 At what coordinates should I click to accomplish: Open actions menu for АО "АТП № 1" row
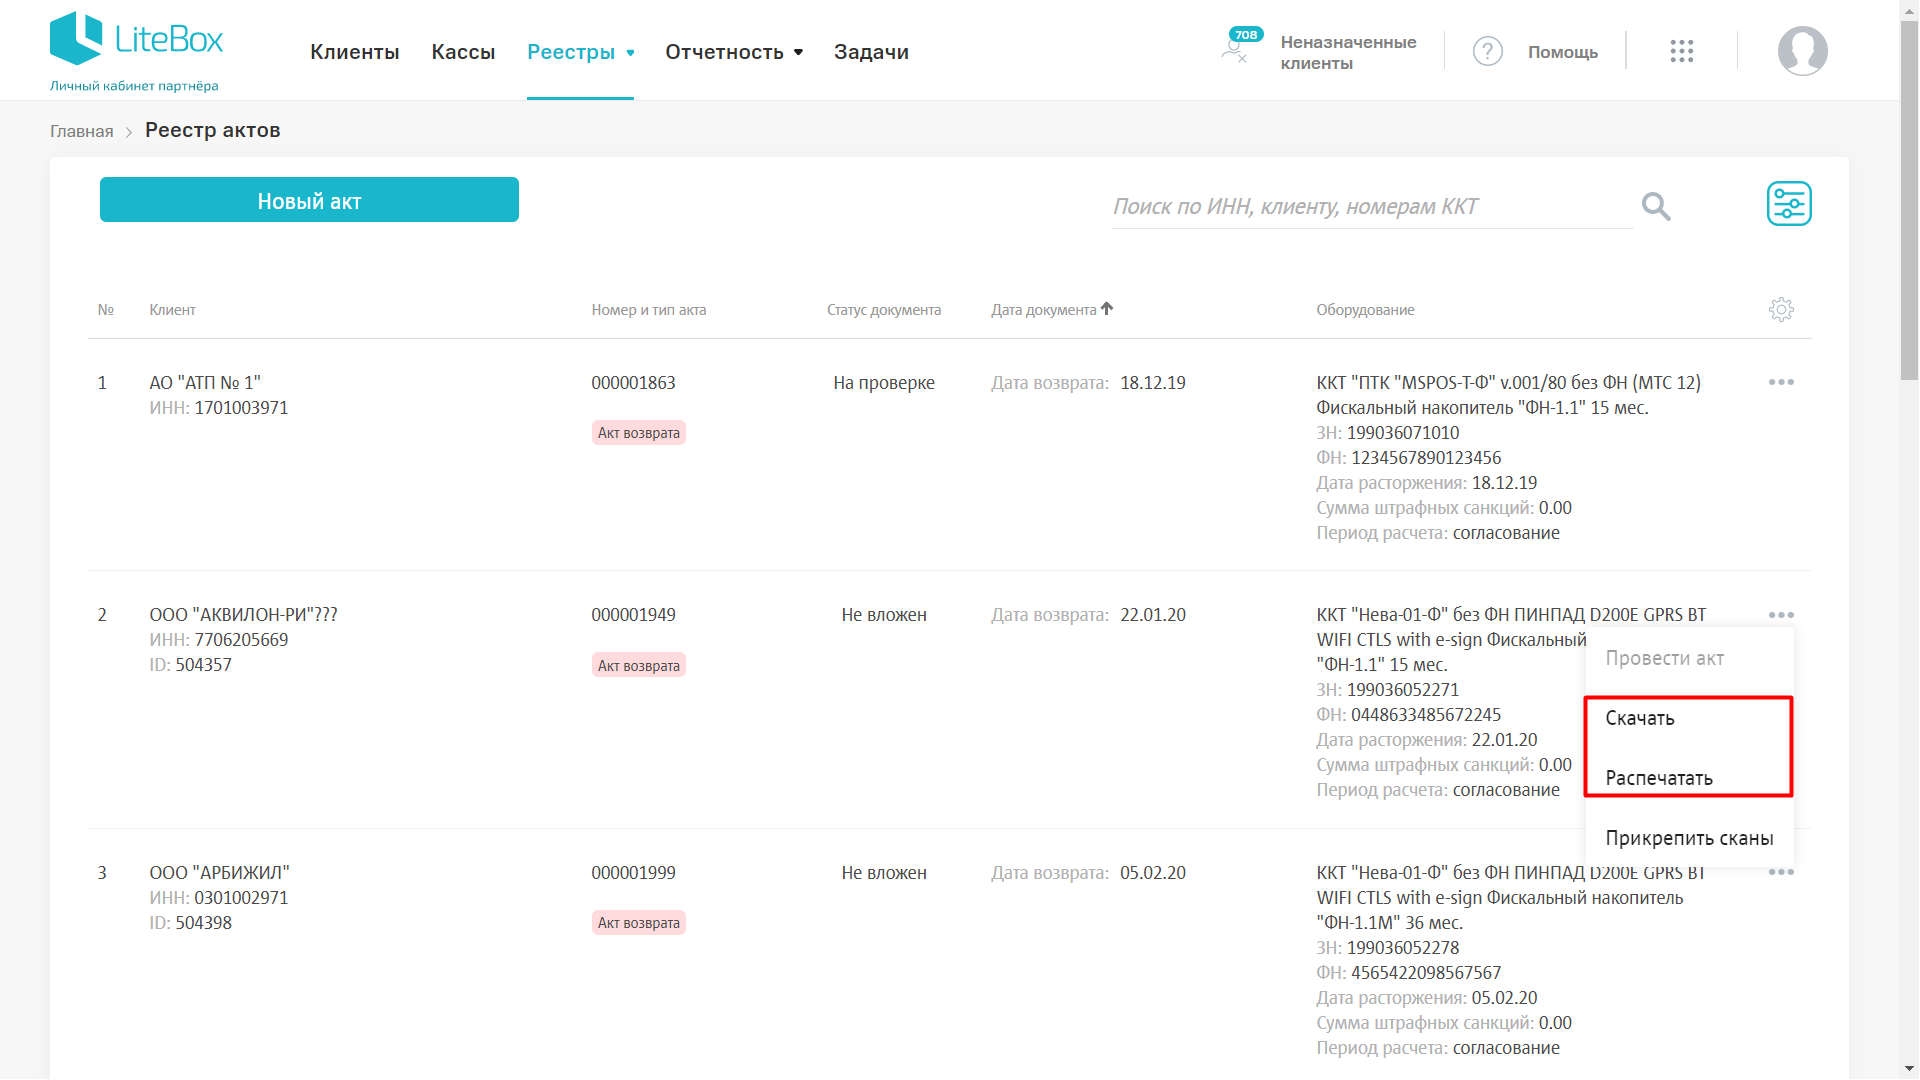click(1781, 382)
